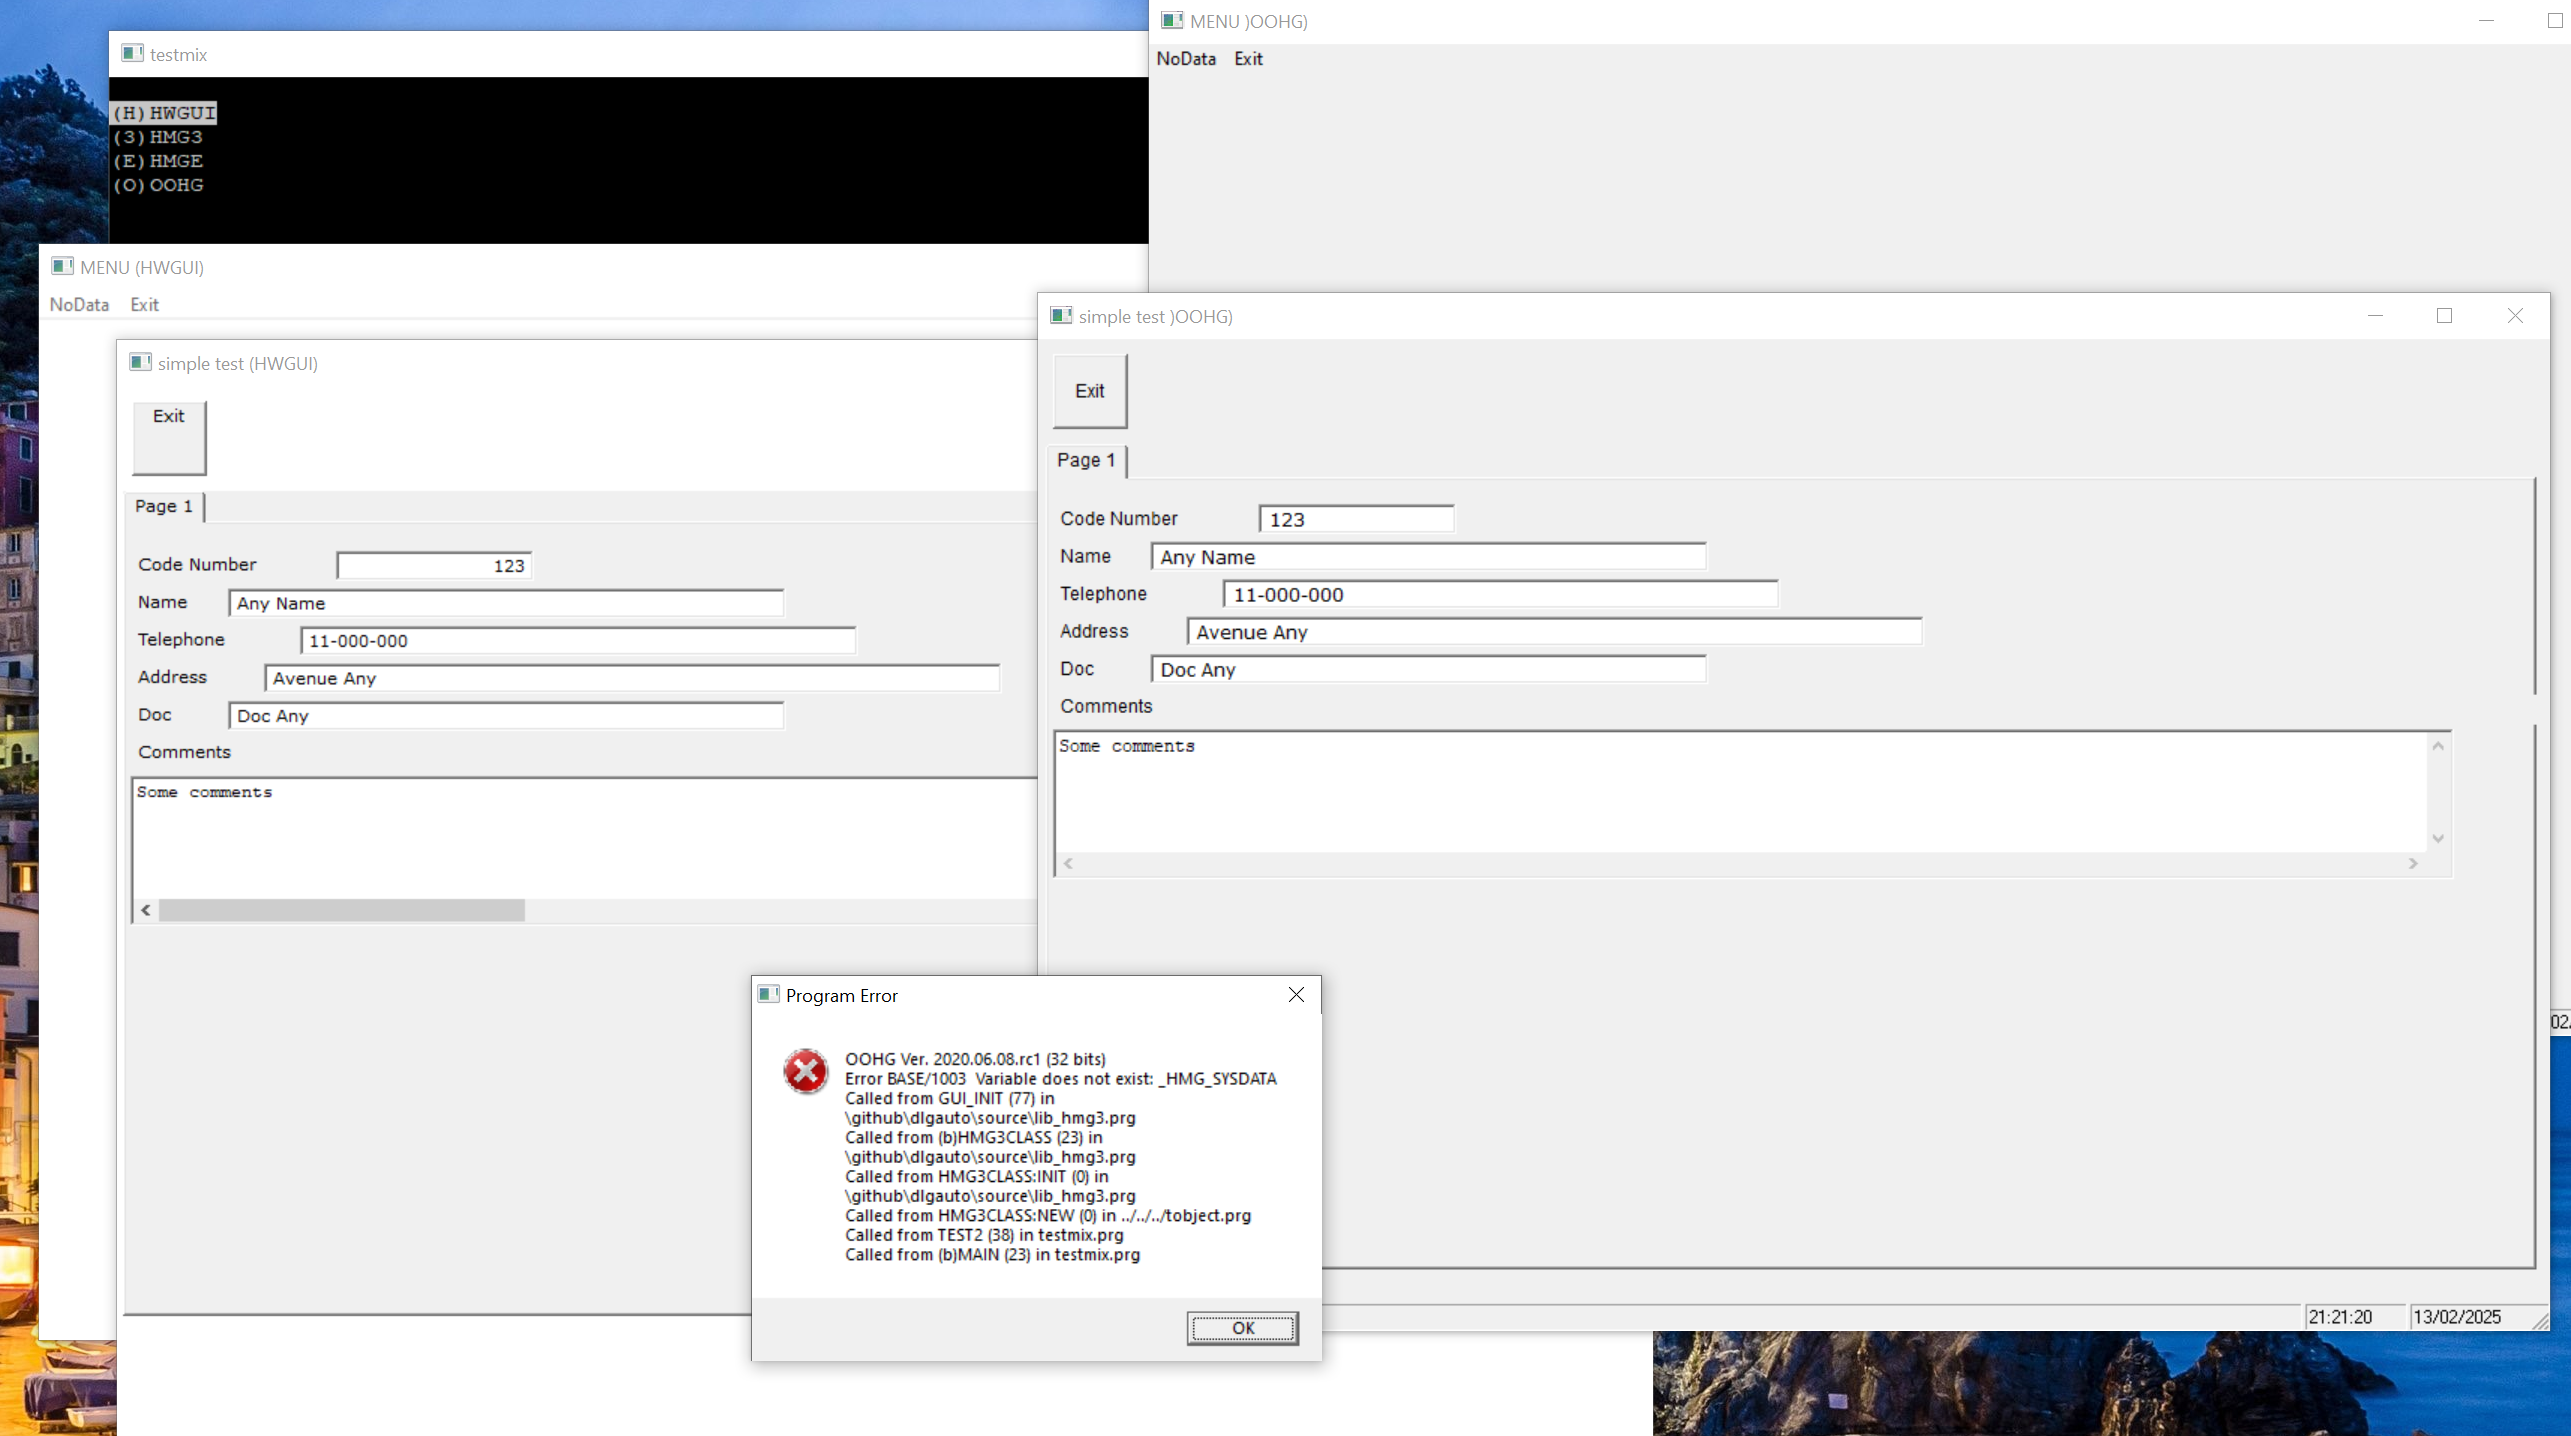Image resolution: width=2571 pixels, height=1436 pixels.
Task: Click the simple test (HWGUI) title icon
Action: [x=140, y=363]
